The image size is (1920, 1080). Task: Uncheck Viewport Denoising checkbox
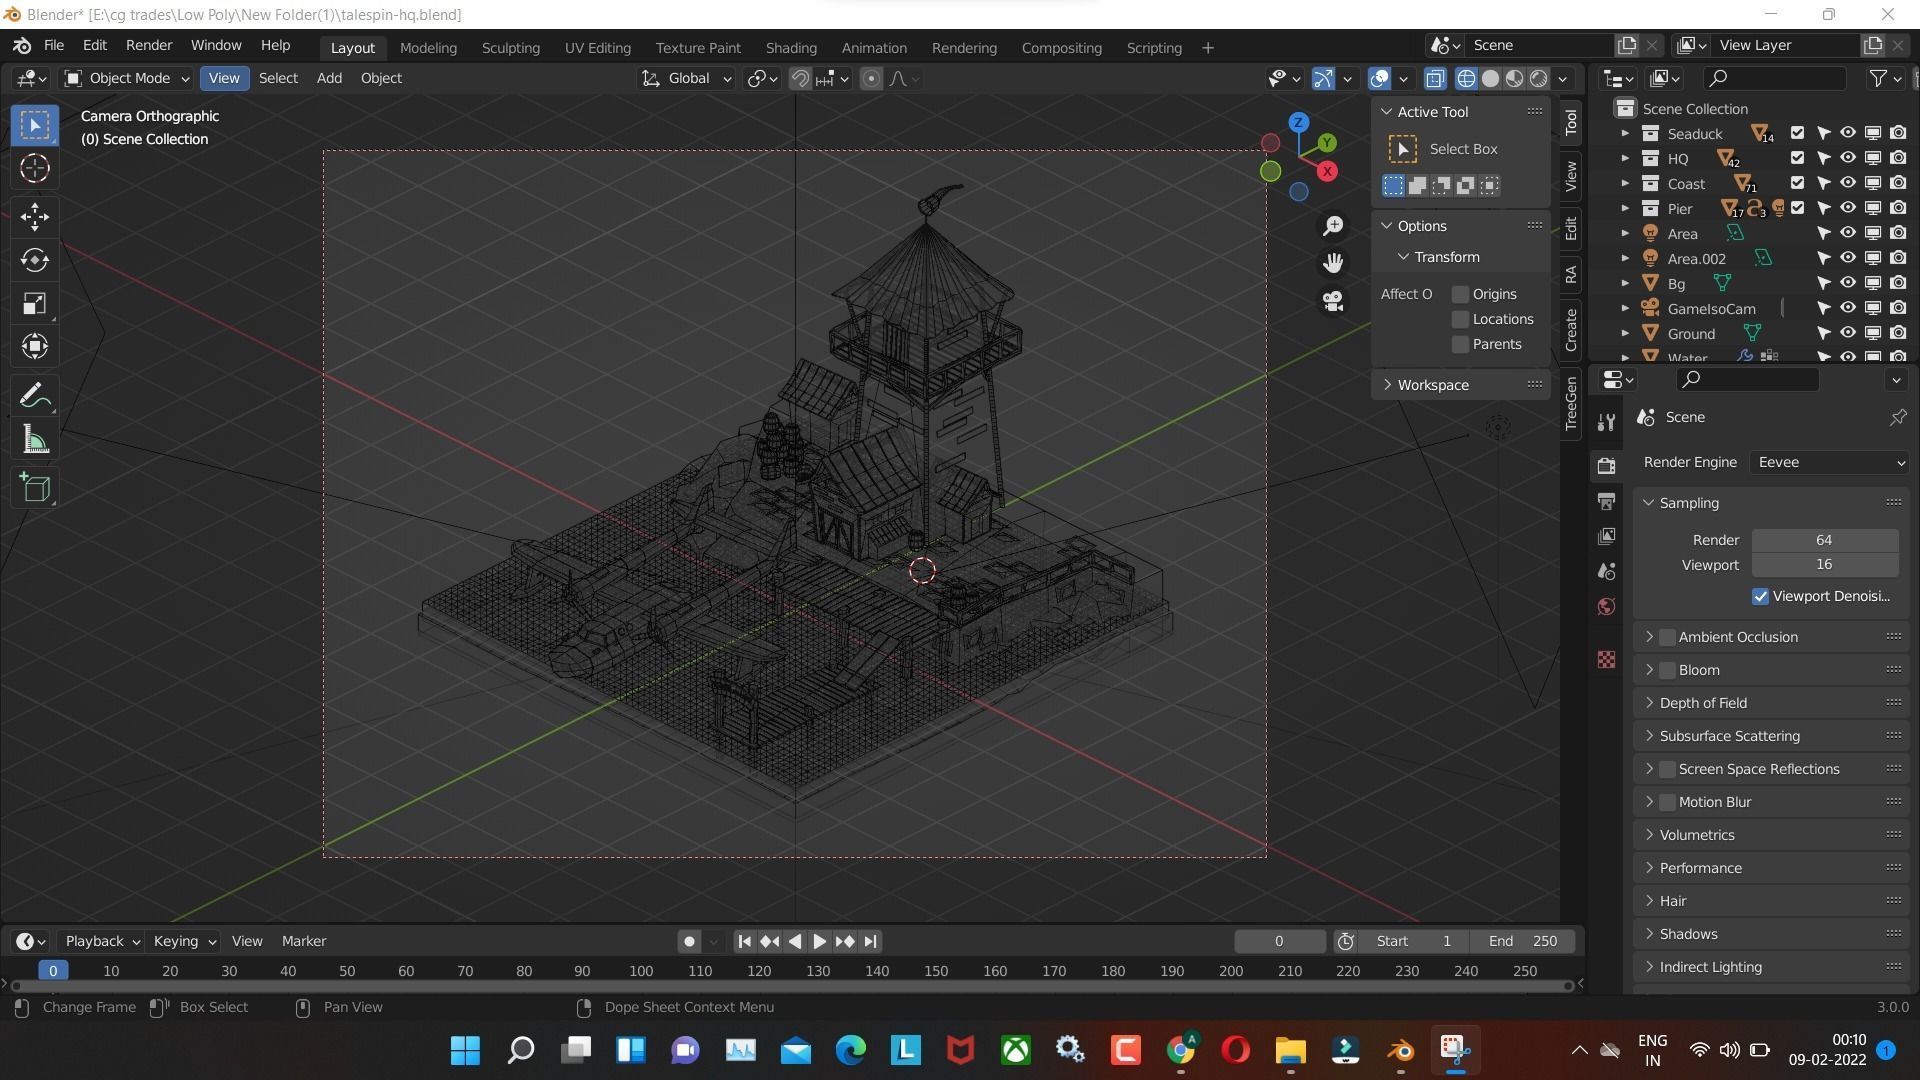pos(1760,596)
